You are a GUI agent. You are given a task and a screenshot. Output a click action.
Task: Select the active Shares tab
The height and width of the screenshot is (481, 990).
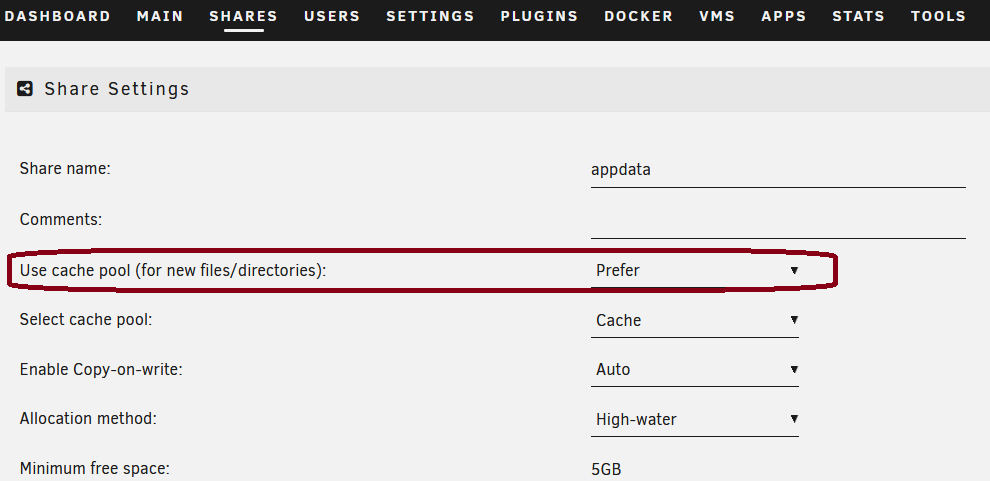tap(244, 16)
